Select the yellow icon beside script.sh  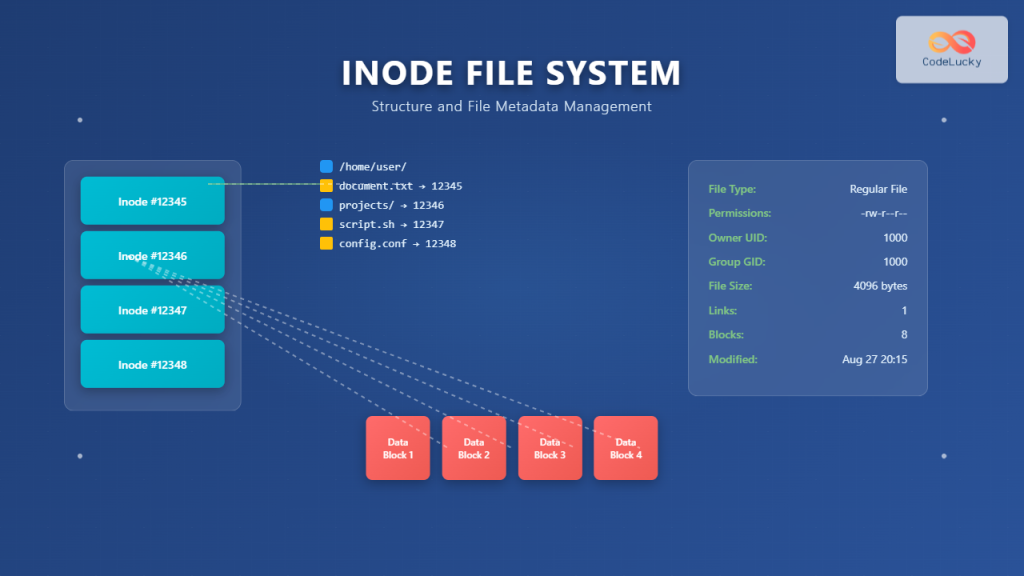click(325, 224)
